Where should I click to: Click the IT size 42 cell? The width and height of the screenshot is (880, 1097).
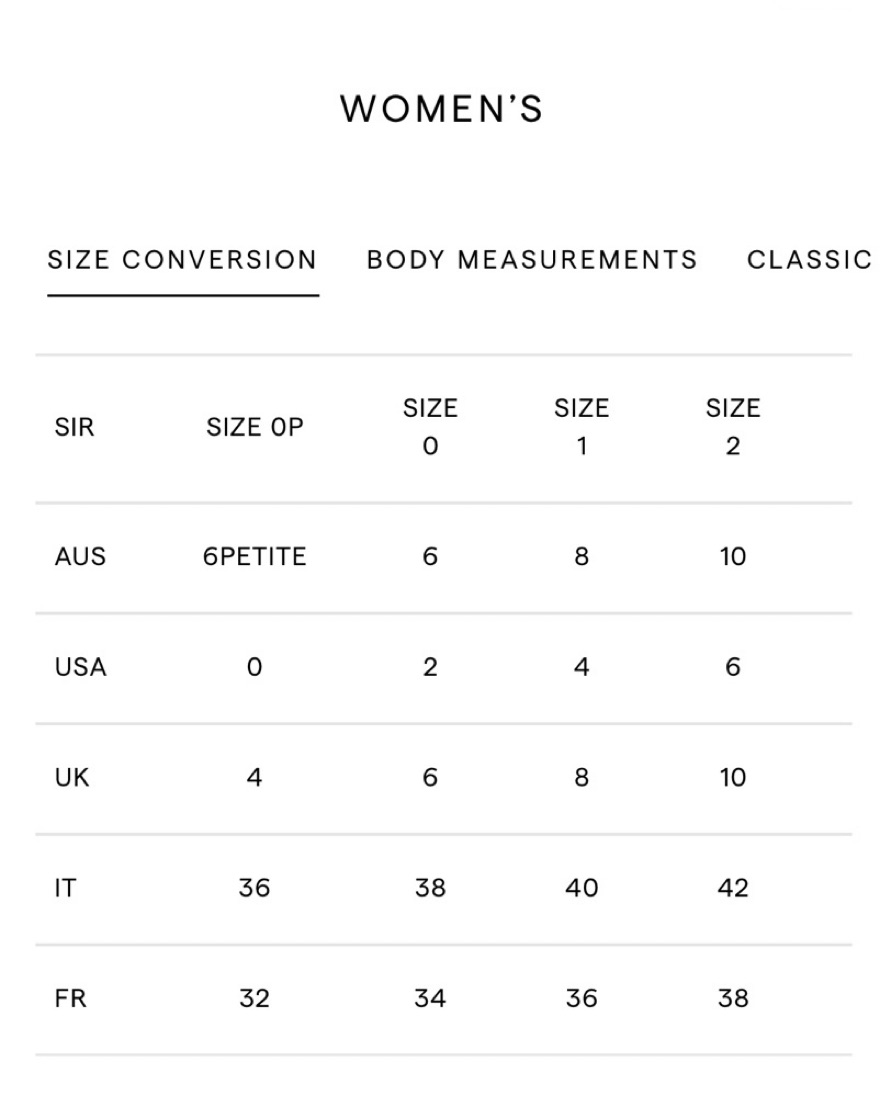coord(732,889)
